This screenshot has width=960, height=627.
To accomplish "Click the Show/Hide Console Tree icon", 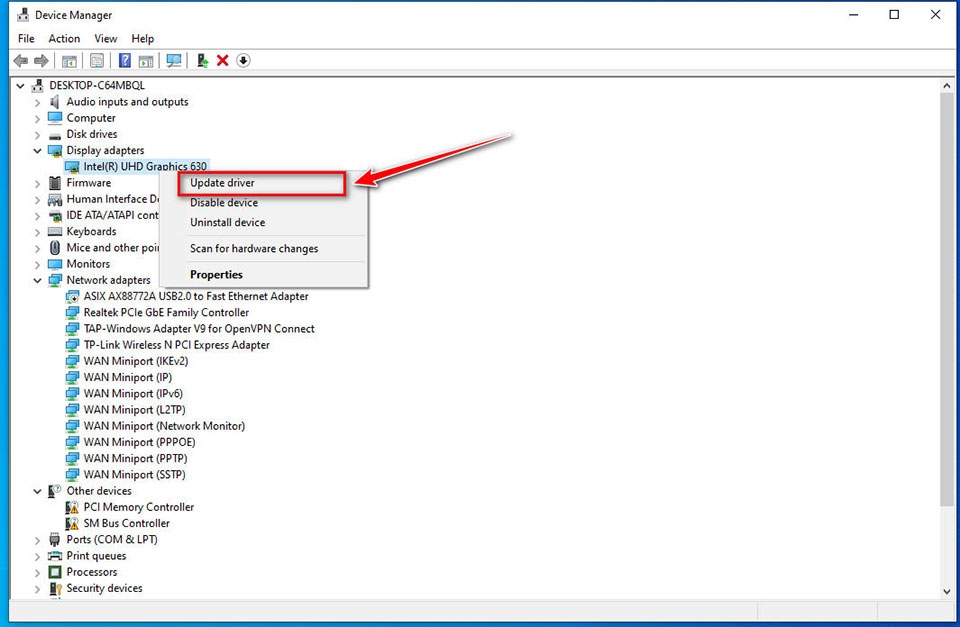I will 68,60.
